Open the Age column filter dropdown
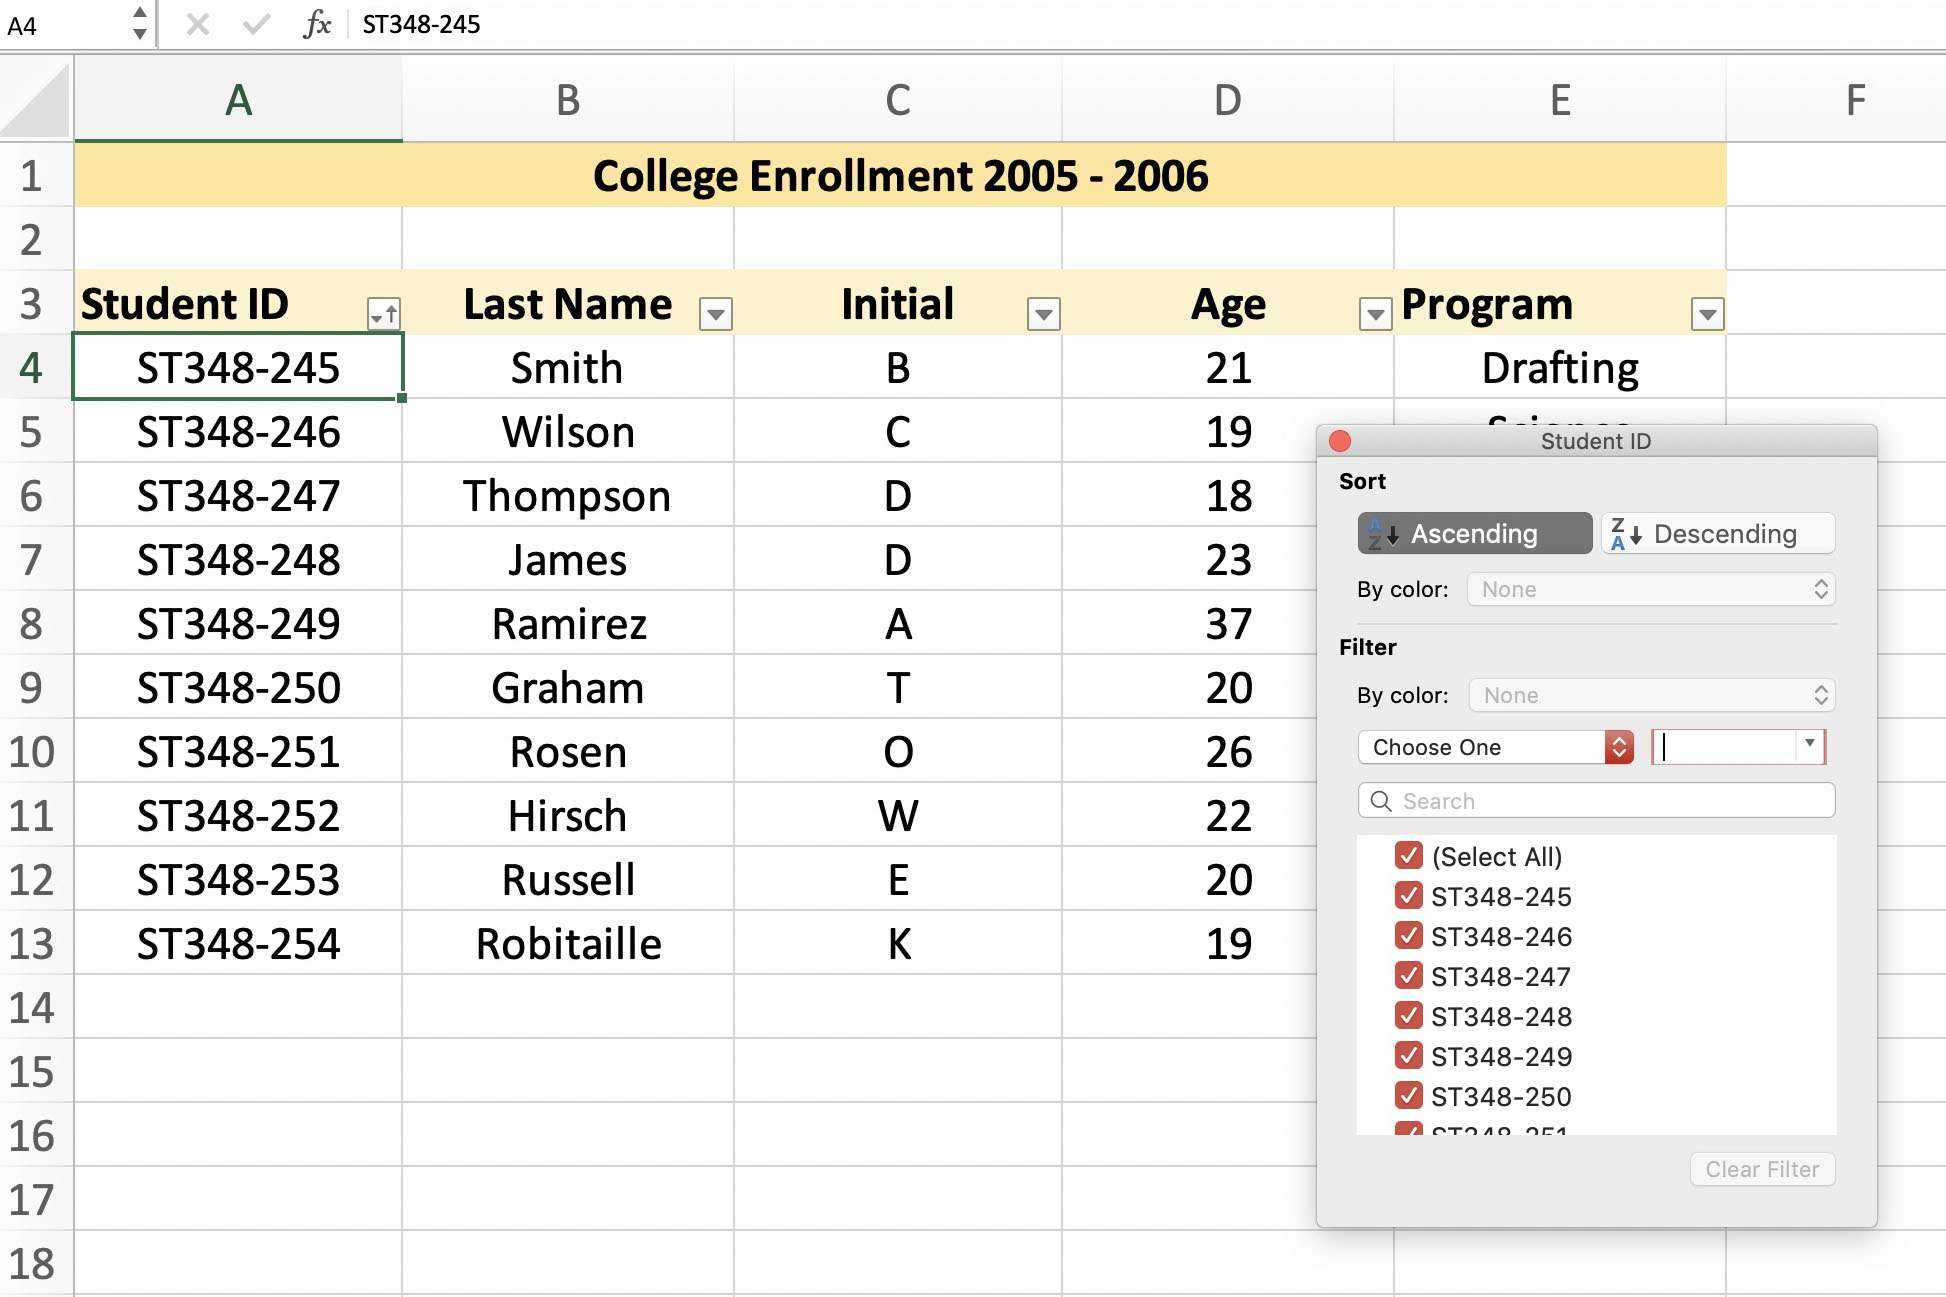Image resolution: width=1946 pixels, height=1297 pixels. click(1376, 314)
